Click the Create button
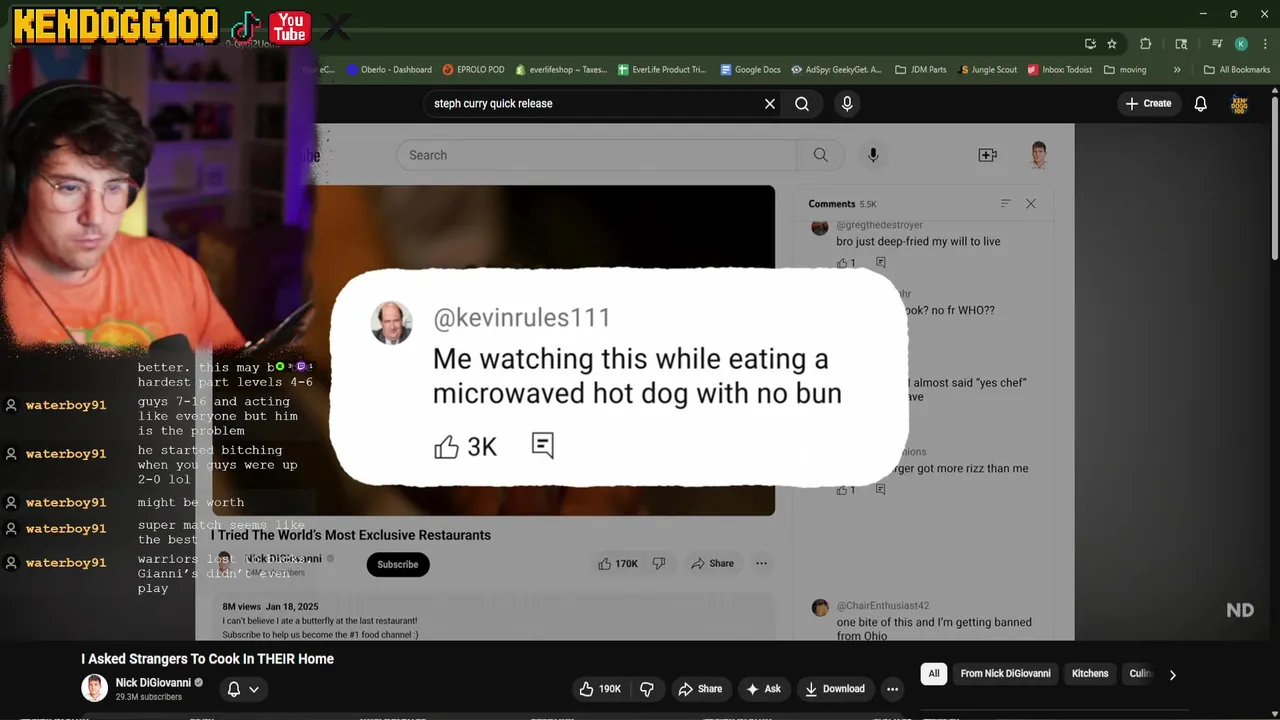The height and width of the screenshot is (720, 1280). (1148, 104)
